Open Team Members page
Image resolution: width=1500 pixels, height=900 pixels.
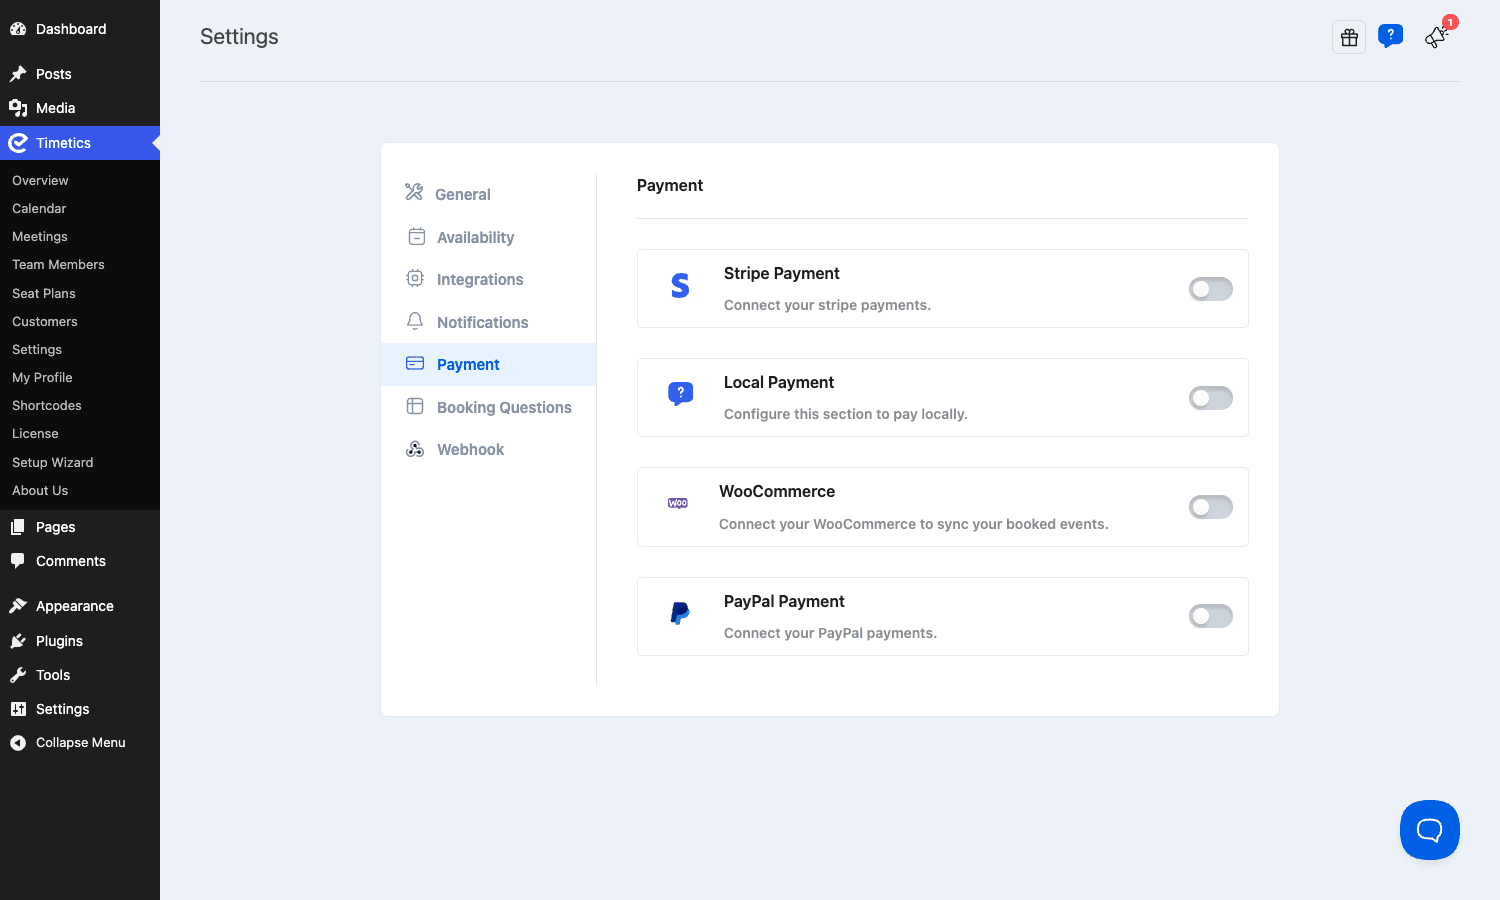click(x=58, y=264)
